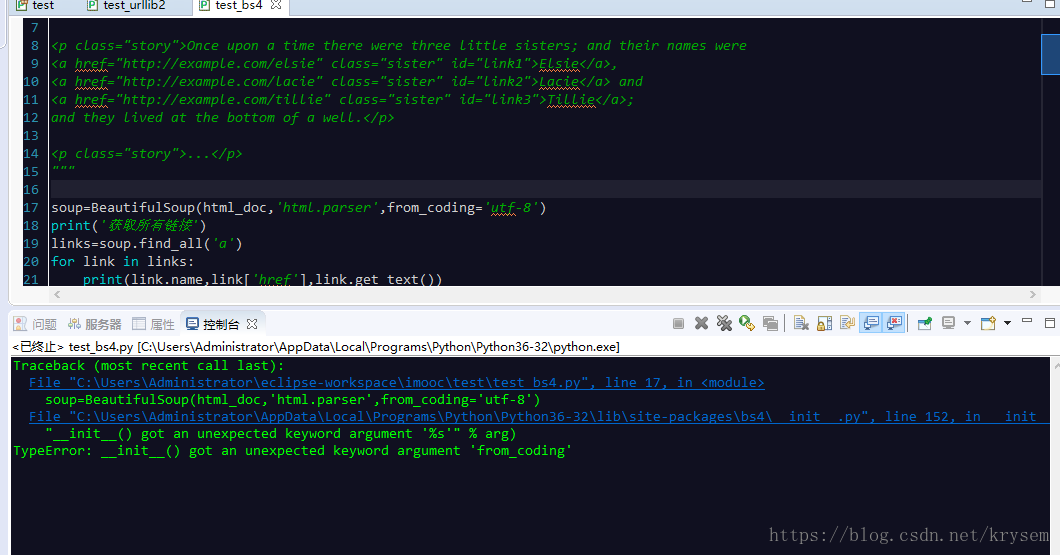Open the 问题 (Problems) tab
Screen dimensions: 1060x555
[35, 324]
